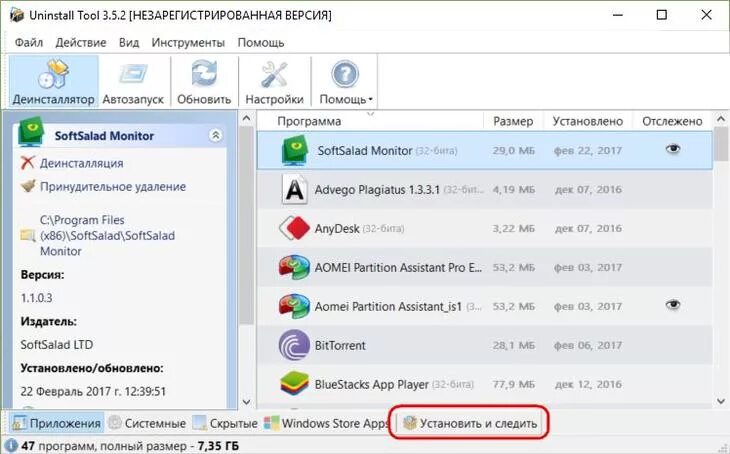Screen dimensions: 730x454
Task: Open the Вид menu
Action: coord(129,43)
